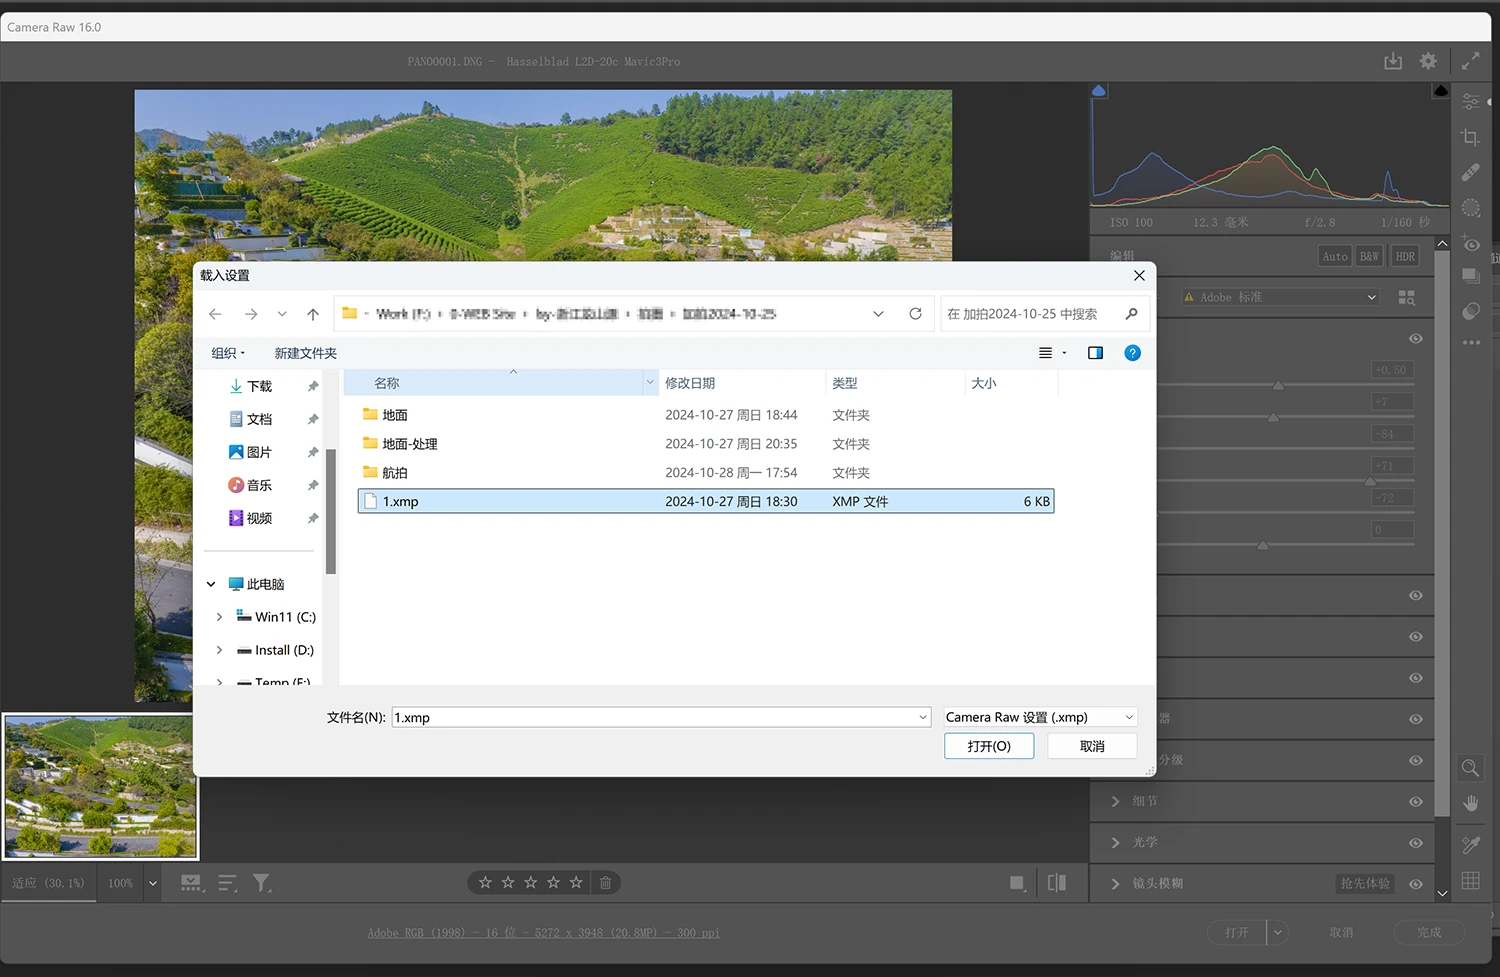
Task: Expand the Win11 (C:) drive tree
Action: click(x=219, y=617)
